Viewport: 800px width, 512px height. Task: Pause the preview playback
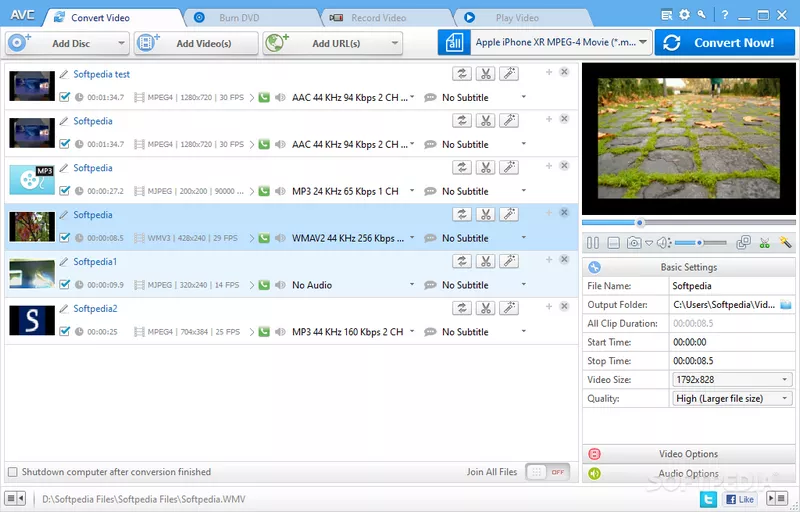point(593,243)
